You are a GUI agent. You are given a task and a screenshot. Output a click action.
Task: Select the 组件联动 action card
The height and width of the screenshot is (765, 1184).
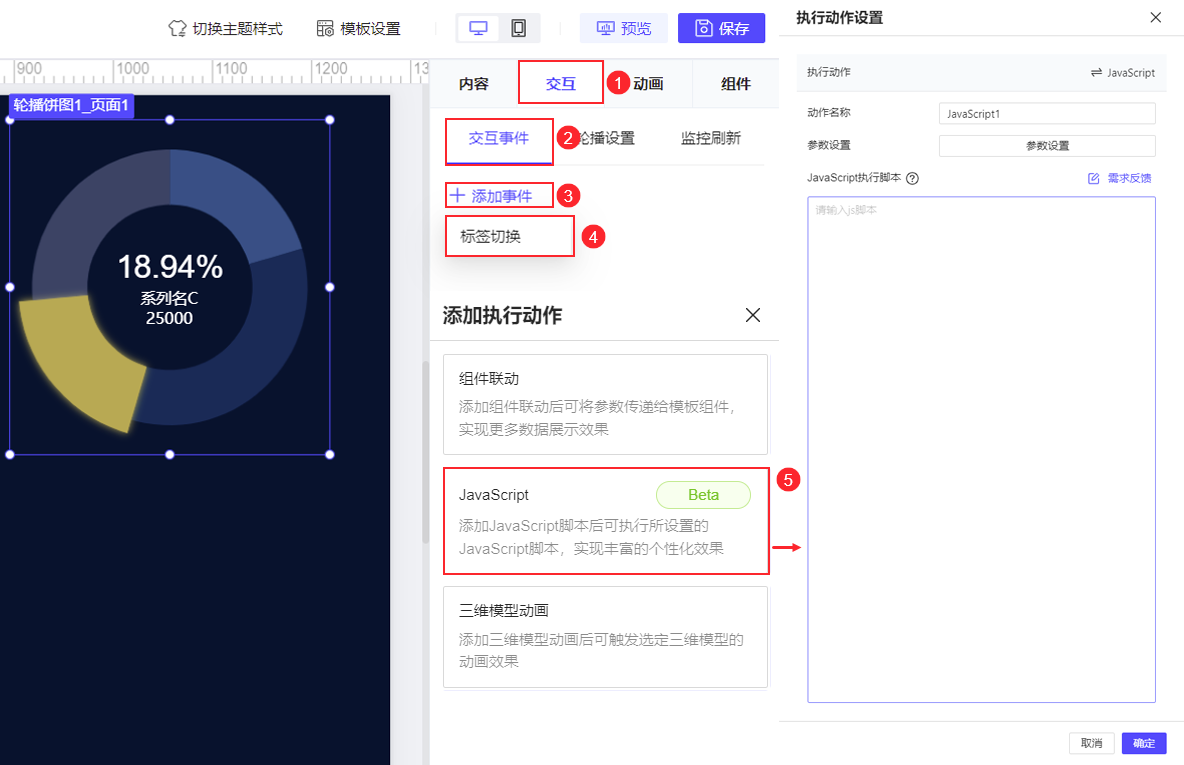(606, 404)
